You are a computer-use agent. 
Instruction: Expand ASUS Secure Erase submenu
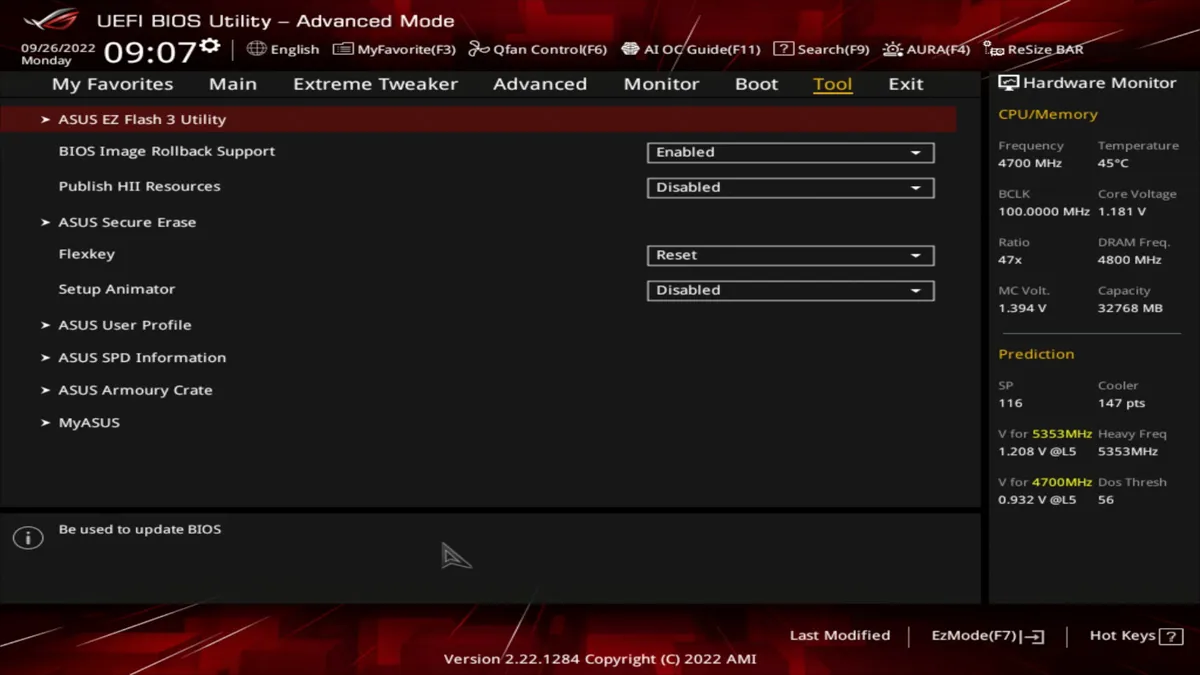[127, 222]
